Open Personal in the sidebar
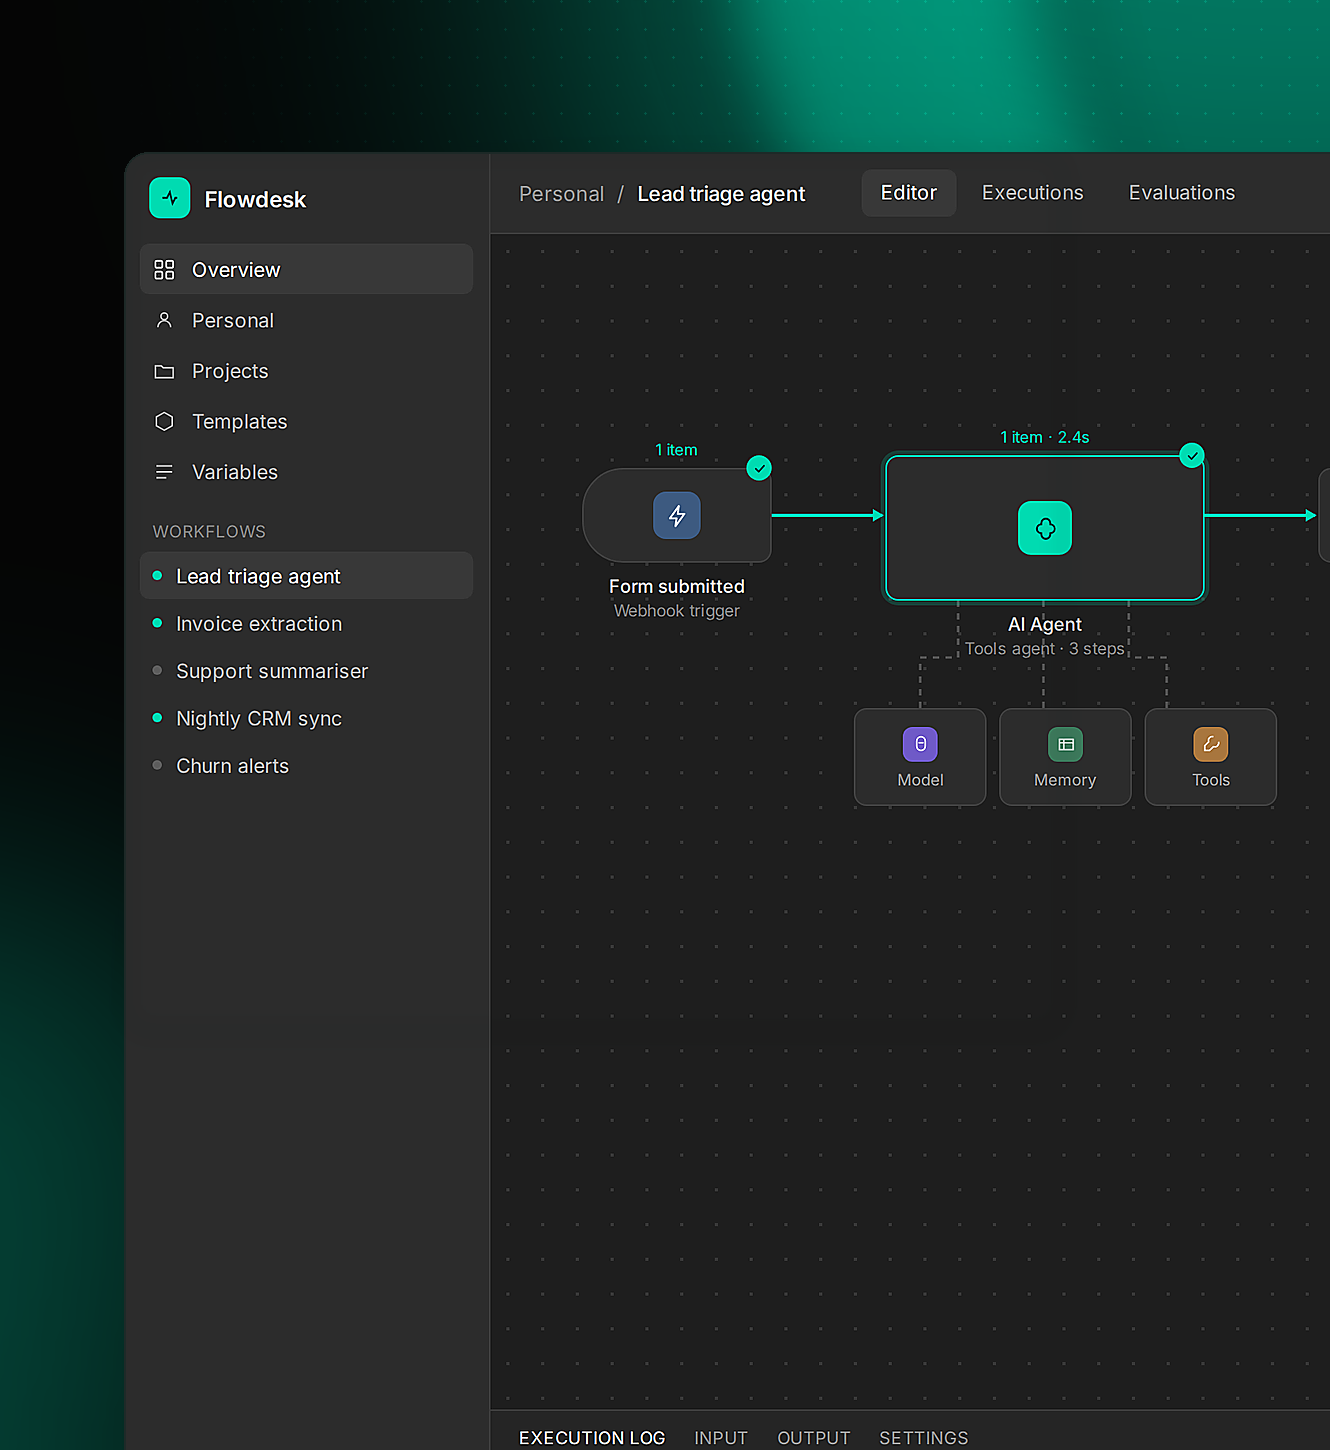The height and width of the screenshot is (1450, 1330). [x=306, y=320]
